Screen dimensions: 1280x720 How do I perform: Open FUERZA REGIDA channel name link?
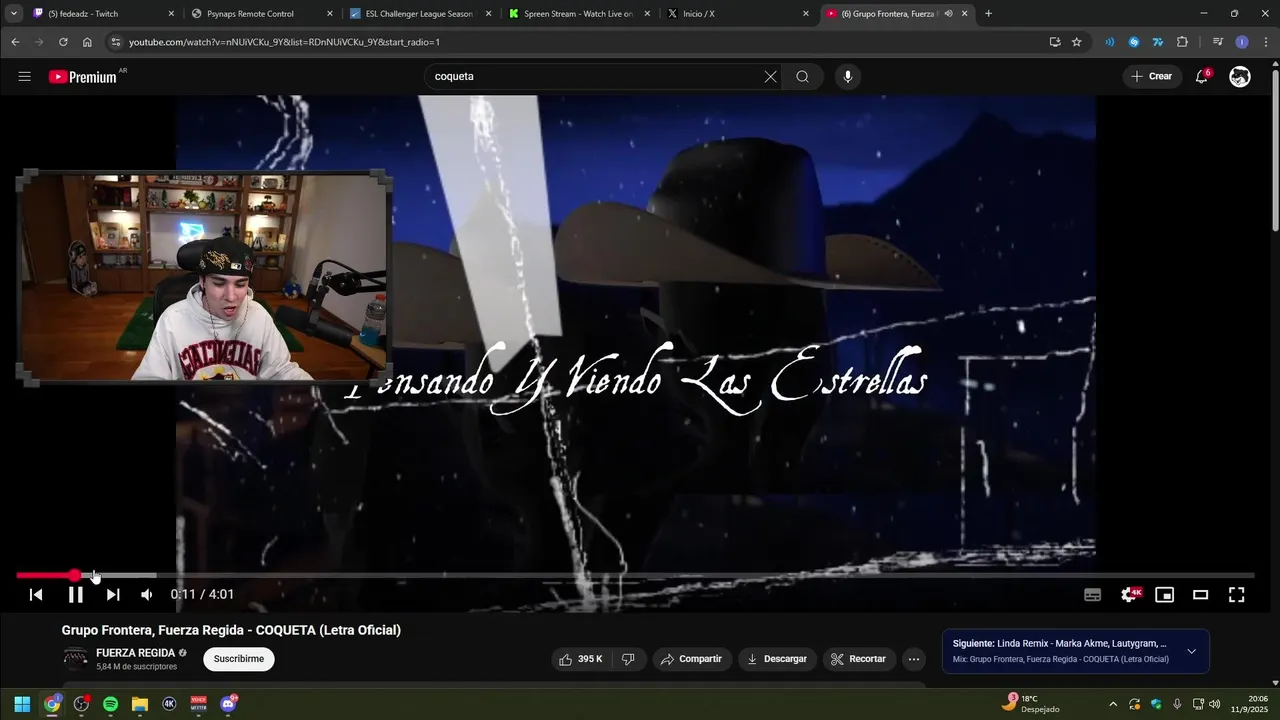[135, 653]
